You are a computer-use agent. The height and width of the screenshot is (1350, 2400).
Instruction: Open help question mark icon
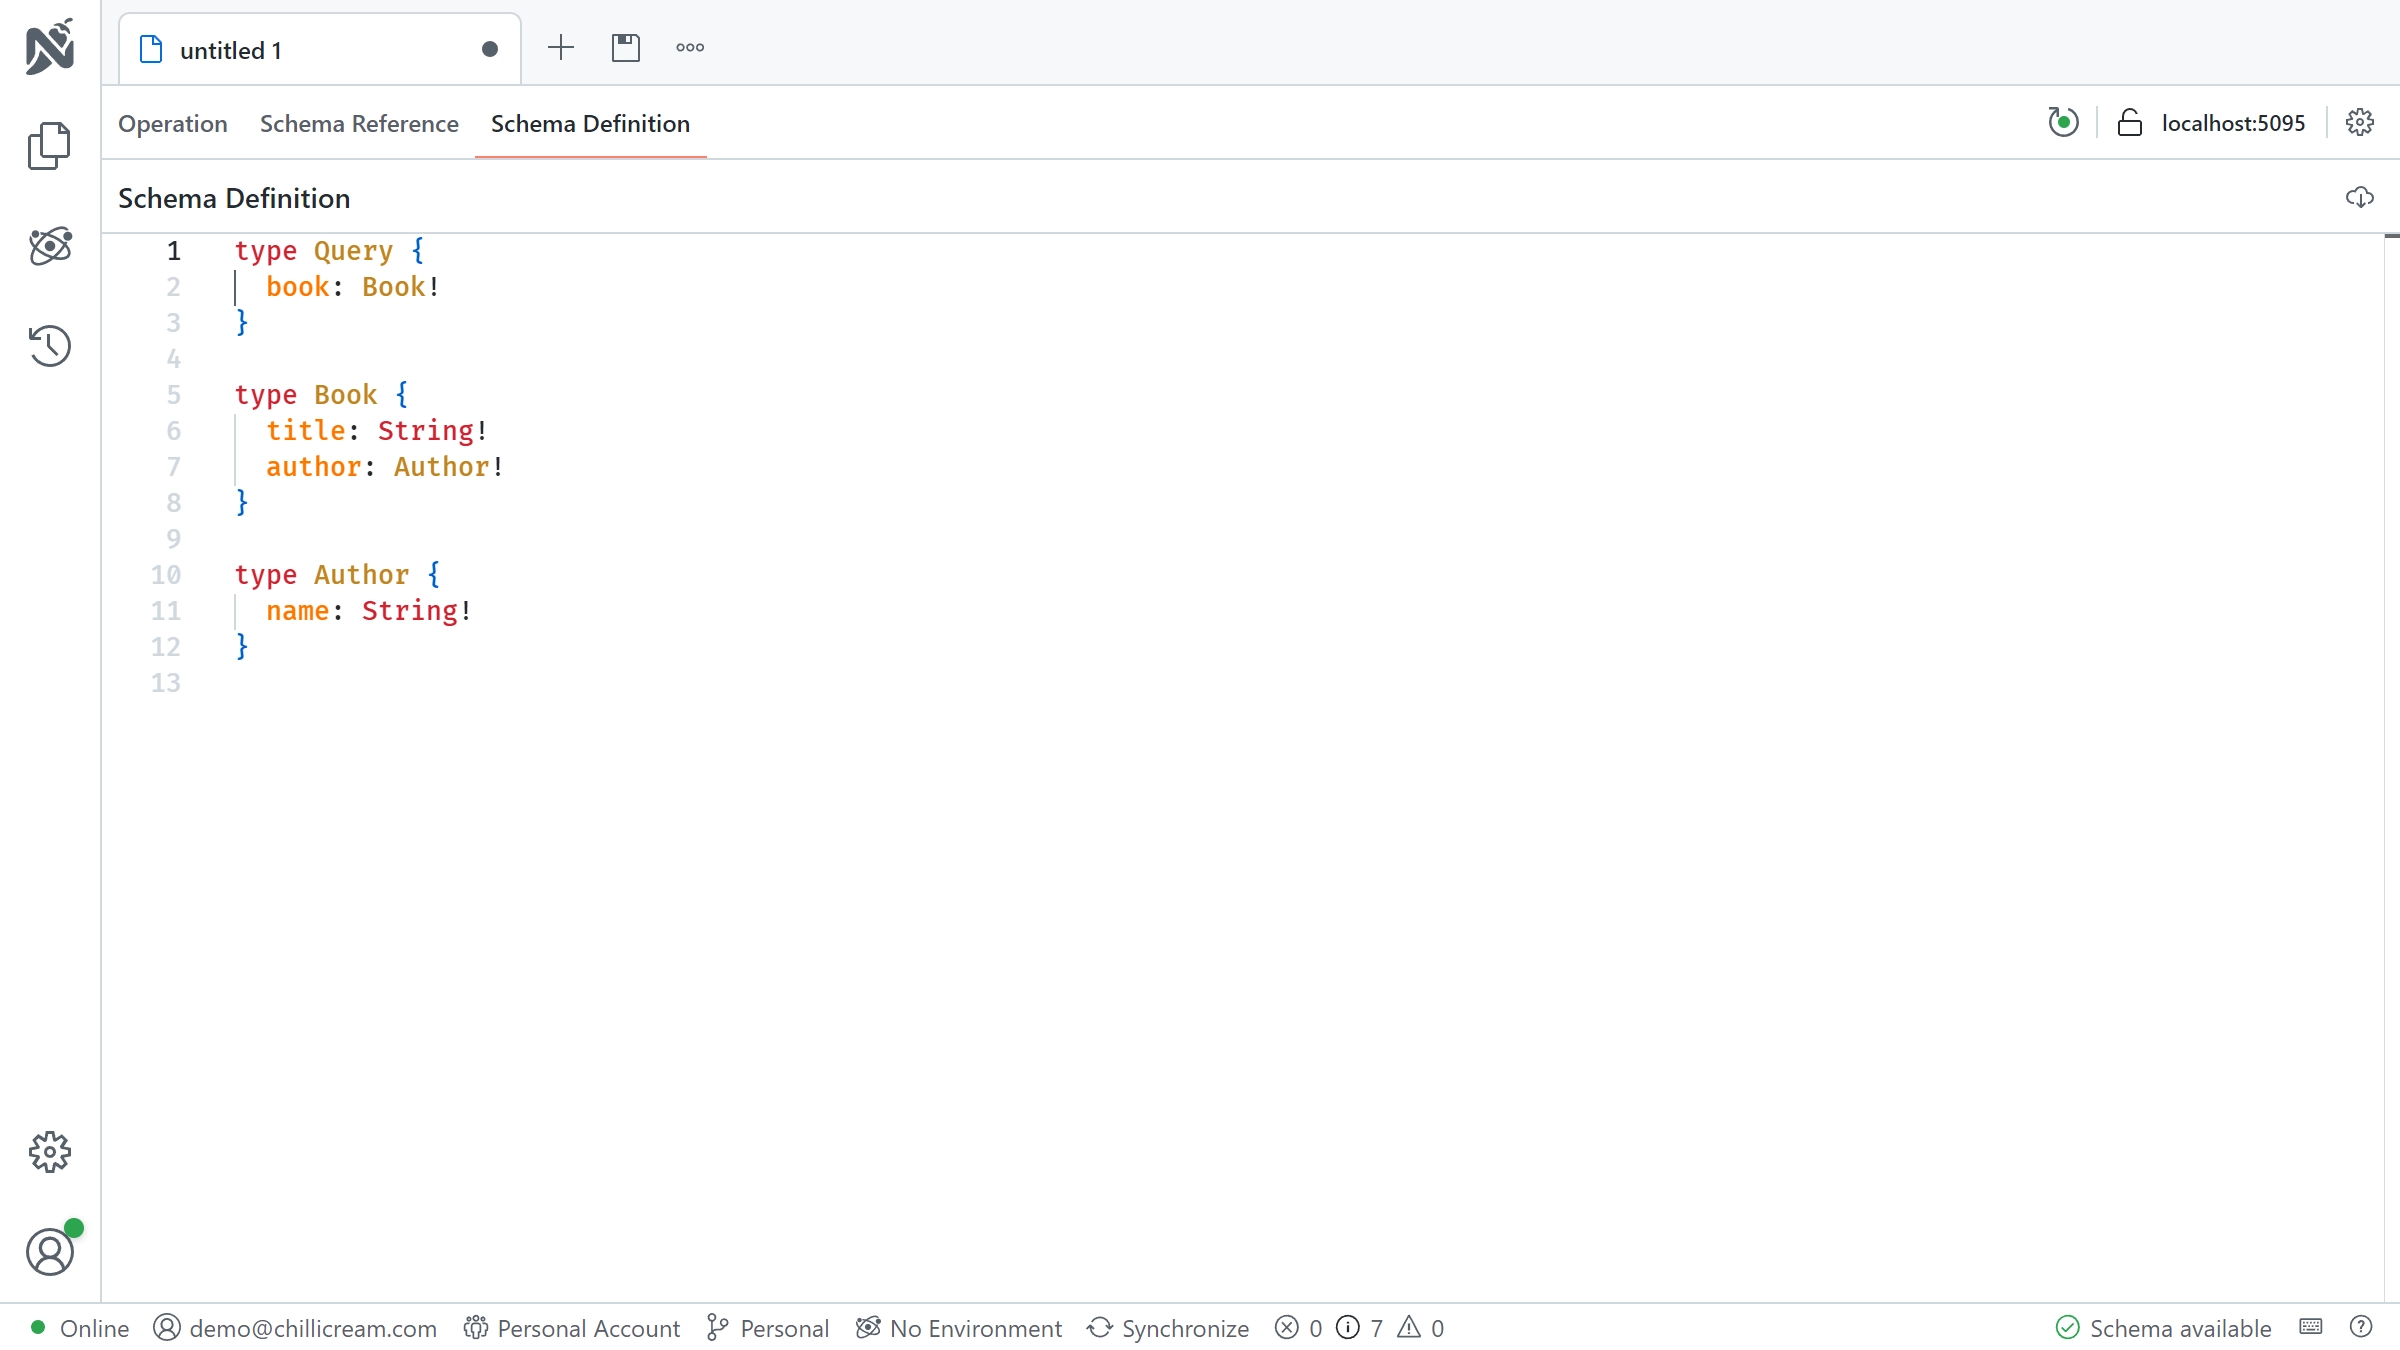pyautogui.click(x=2361, y=1327)
